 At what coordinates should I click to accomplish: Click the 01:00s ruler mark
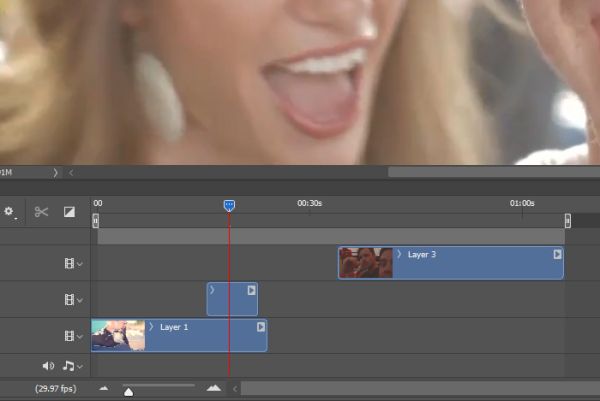(522, 203)
